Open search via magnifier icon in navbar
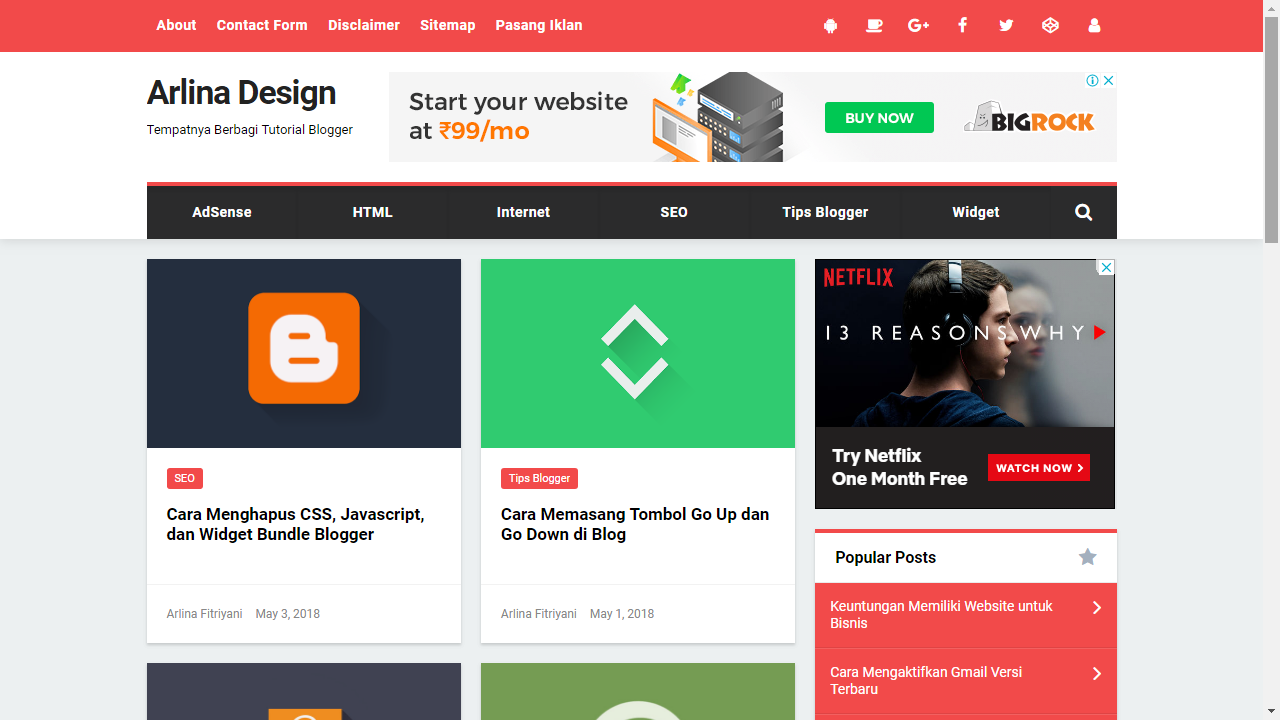The image size is (1280, 720). [1083, 212]
